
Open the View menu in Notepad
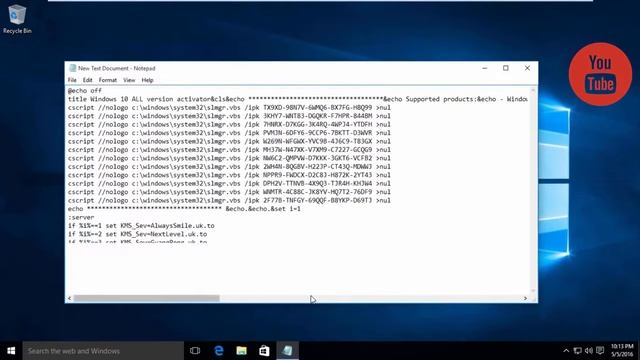pos(129,80)
